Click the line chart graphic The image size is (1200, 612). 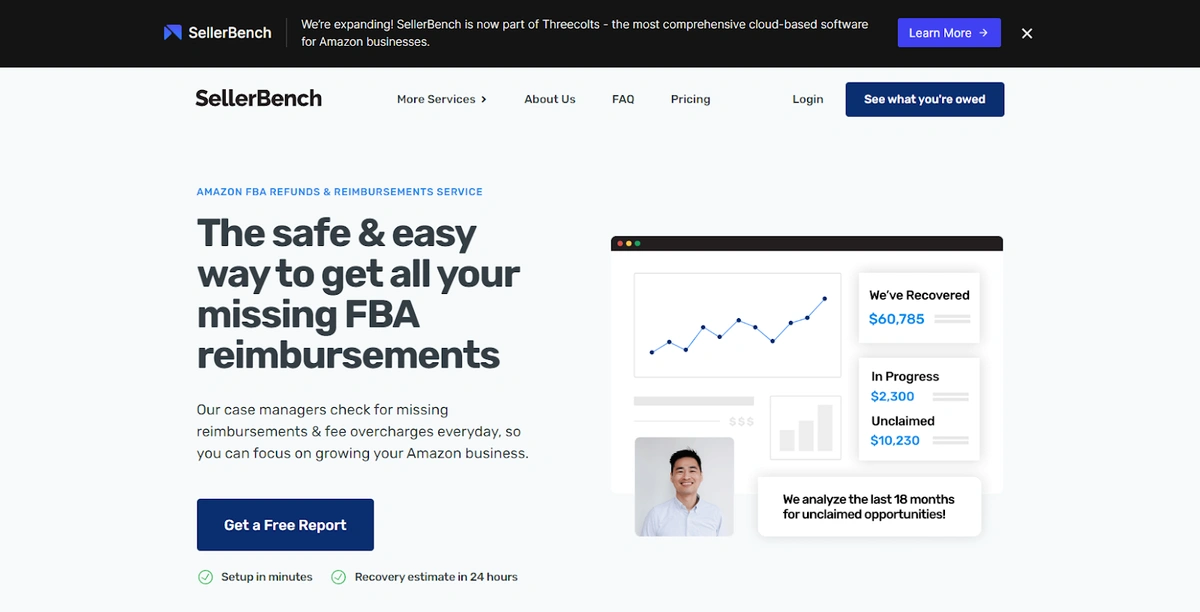(738, 325)
